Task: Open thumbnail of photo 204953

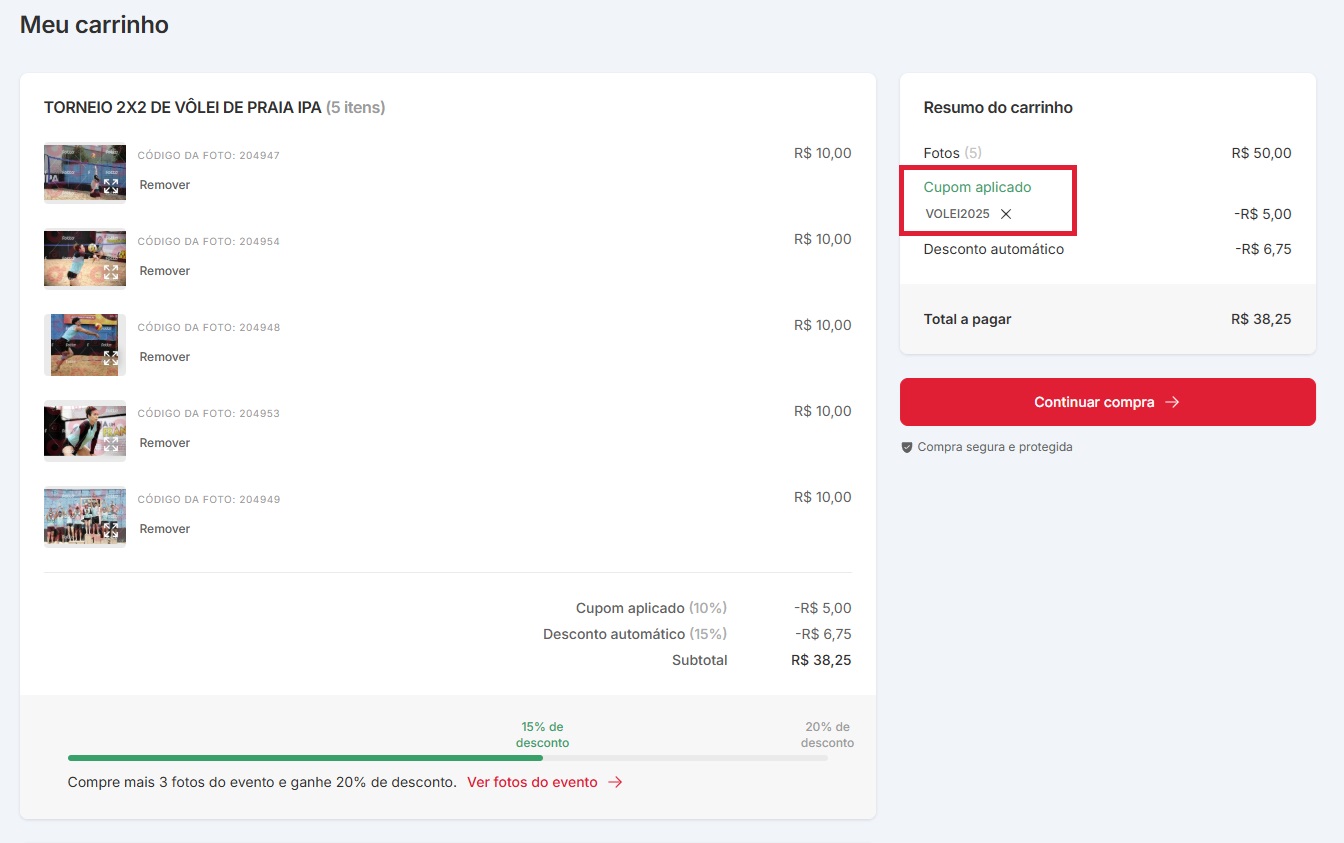Action: tap(85, 430)
